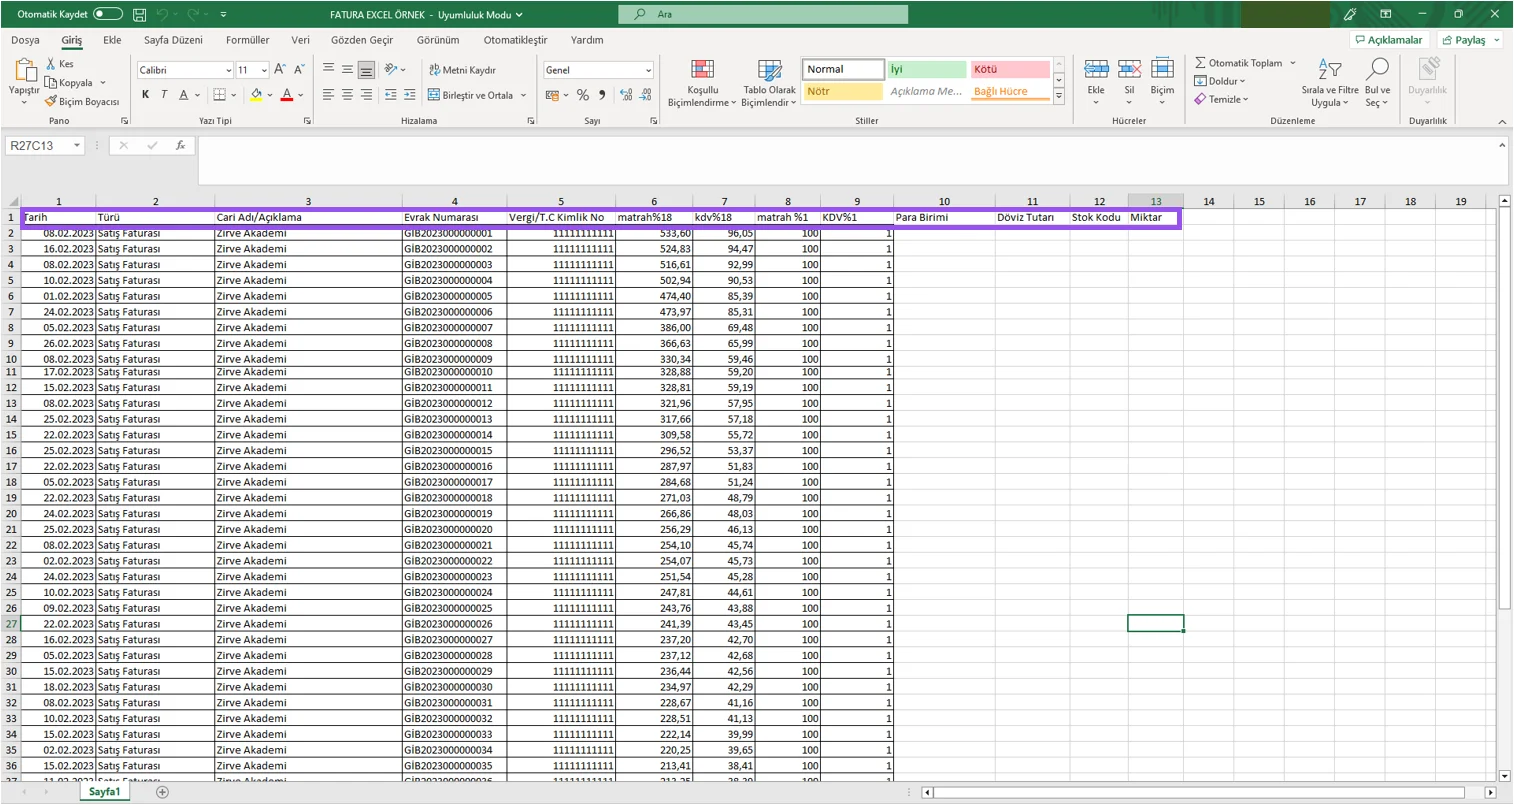Decrease indent
The image size is (1514, 805).
[x=391, y=95]
